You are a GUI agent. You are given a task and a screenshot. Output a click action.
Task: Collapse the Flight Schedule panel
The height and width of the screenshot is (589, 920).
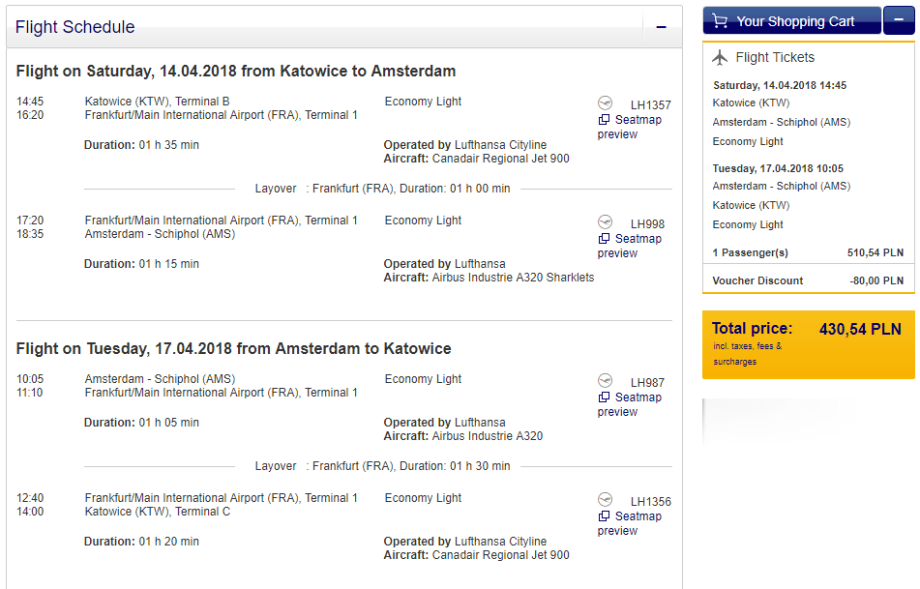(x=661, y=27)
